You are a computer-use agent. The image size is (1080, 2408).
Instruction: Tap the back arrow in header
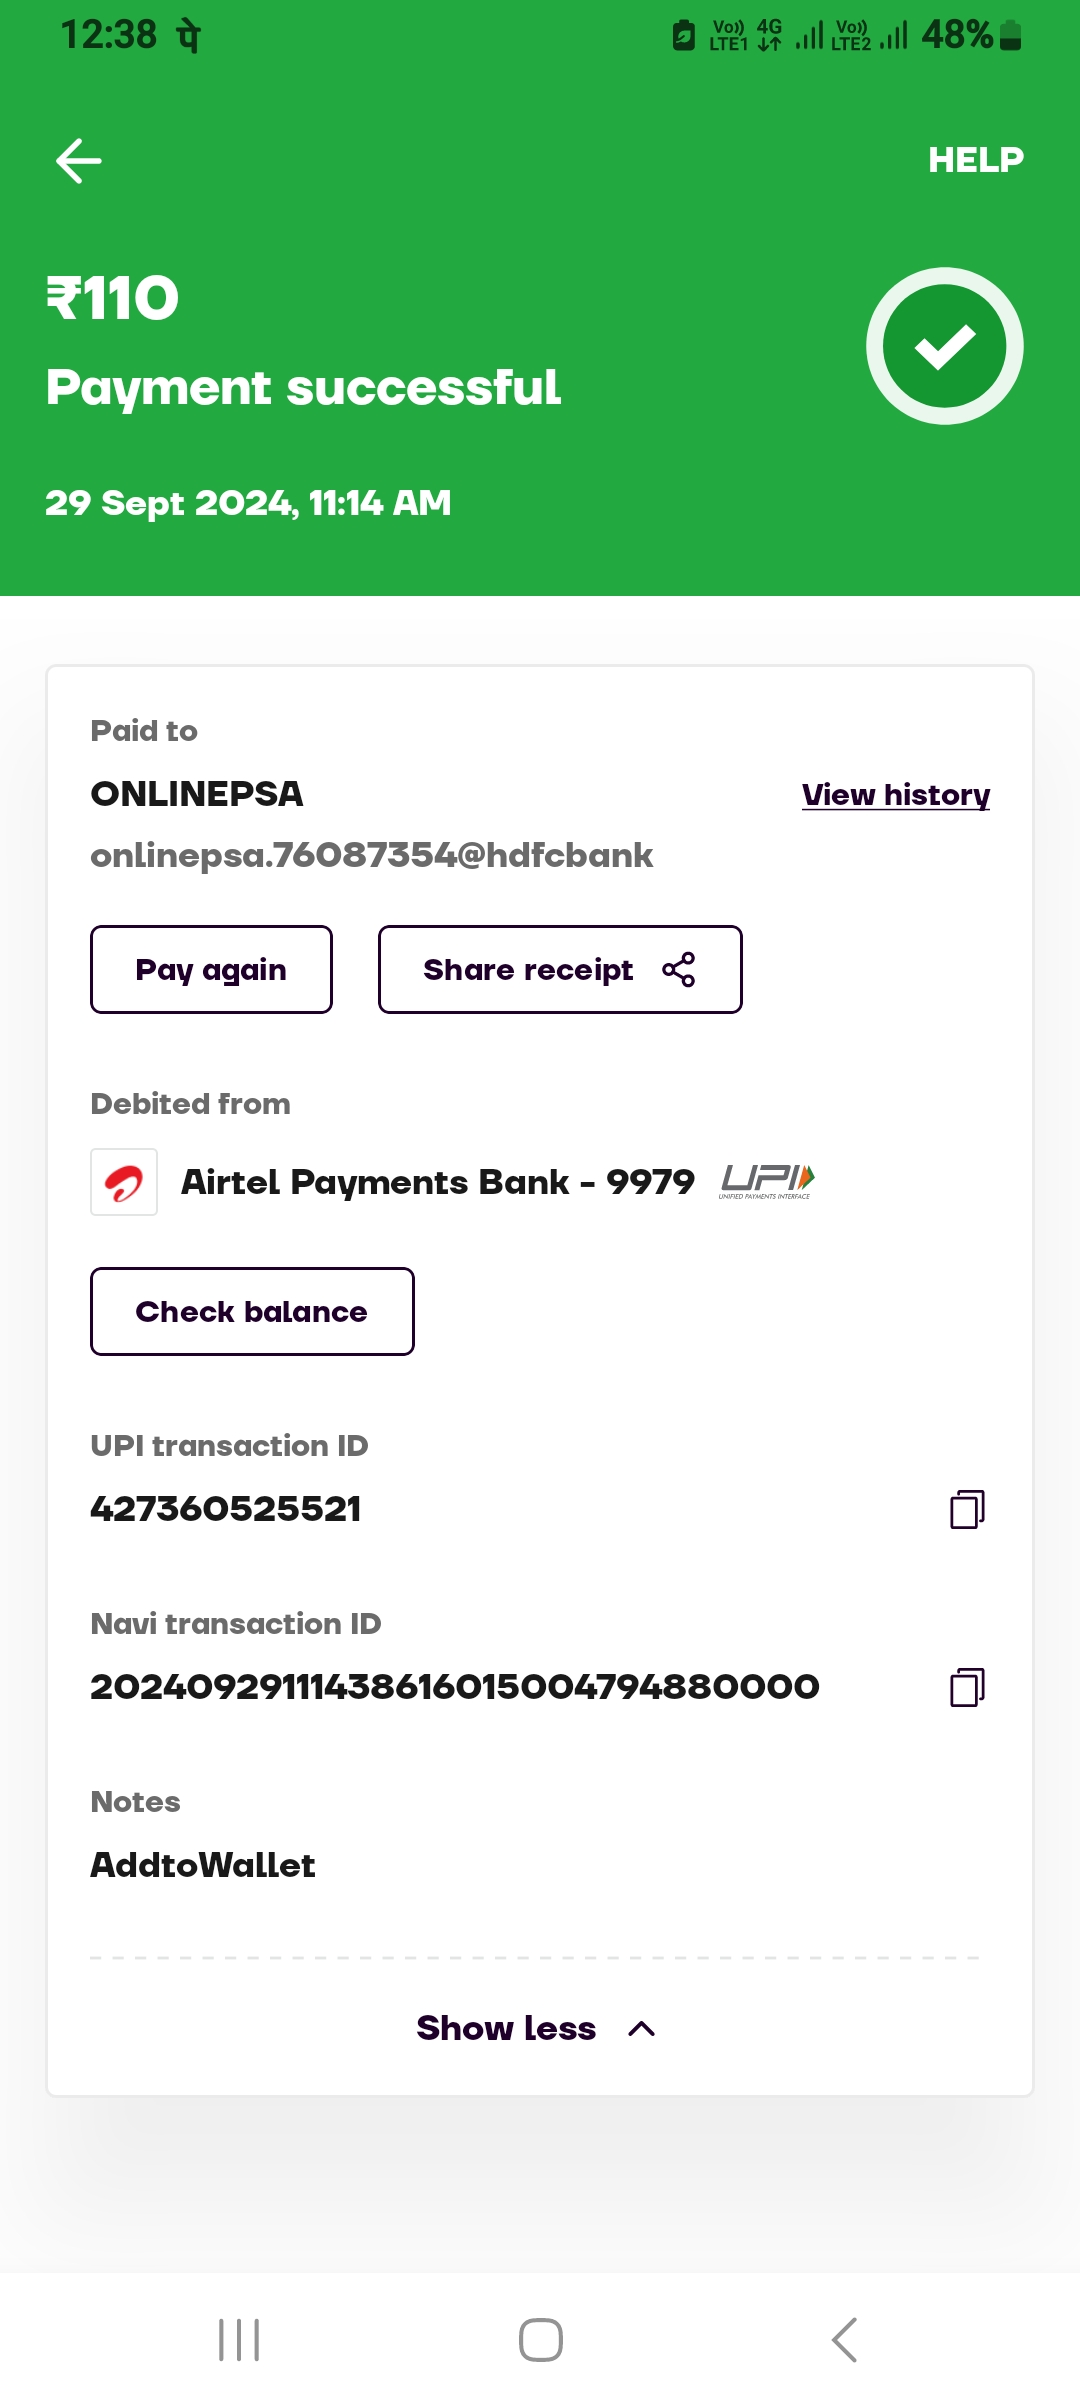pyautogui.click(x=79, y=161)
